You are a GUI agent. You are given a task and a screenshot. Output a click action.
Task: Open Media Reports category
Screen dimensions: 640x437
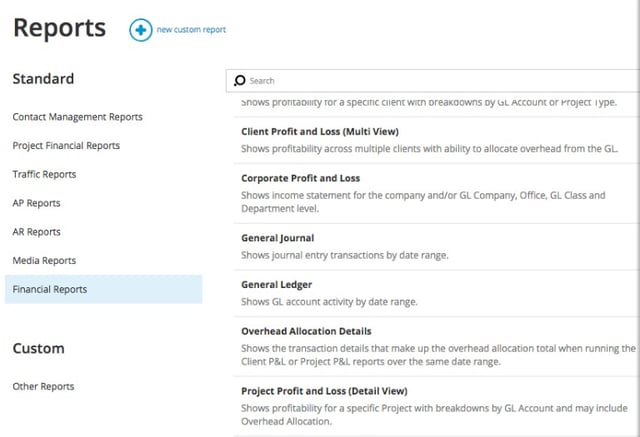click(x=44, y=260)
